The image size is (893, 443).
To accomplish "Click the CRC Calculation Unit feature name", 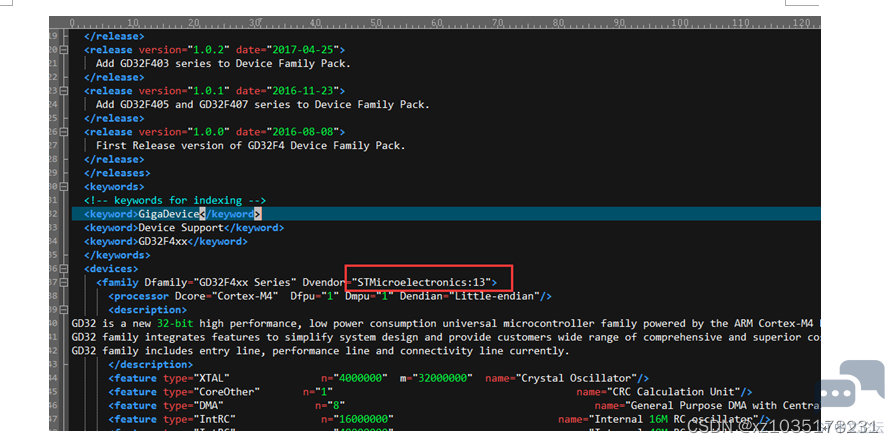I will point(674,392).
